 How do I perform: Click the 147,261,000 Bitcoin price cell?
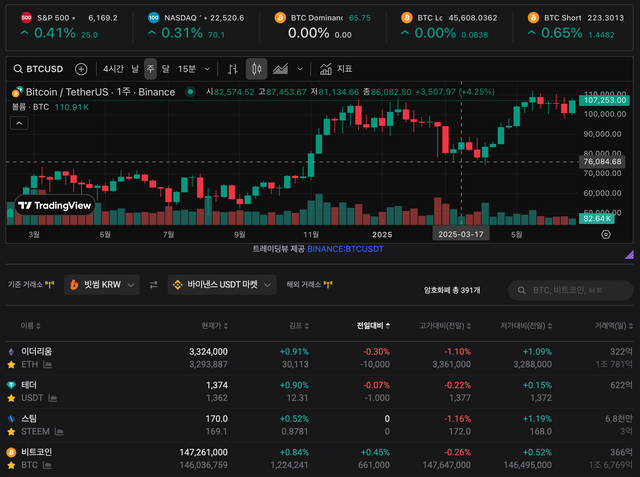click(x=204, y=452)
